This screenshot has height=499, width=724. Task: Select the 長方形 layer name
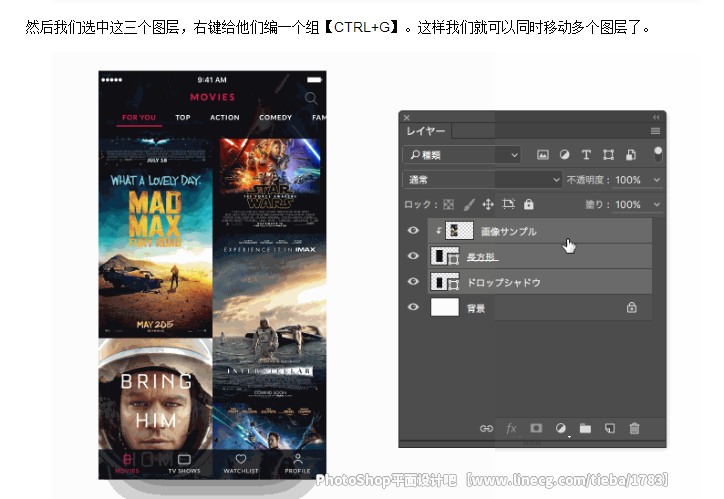click(x=482, y=257)
